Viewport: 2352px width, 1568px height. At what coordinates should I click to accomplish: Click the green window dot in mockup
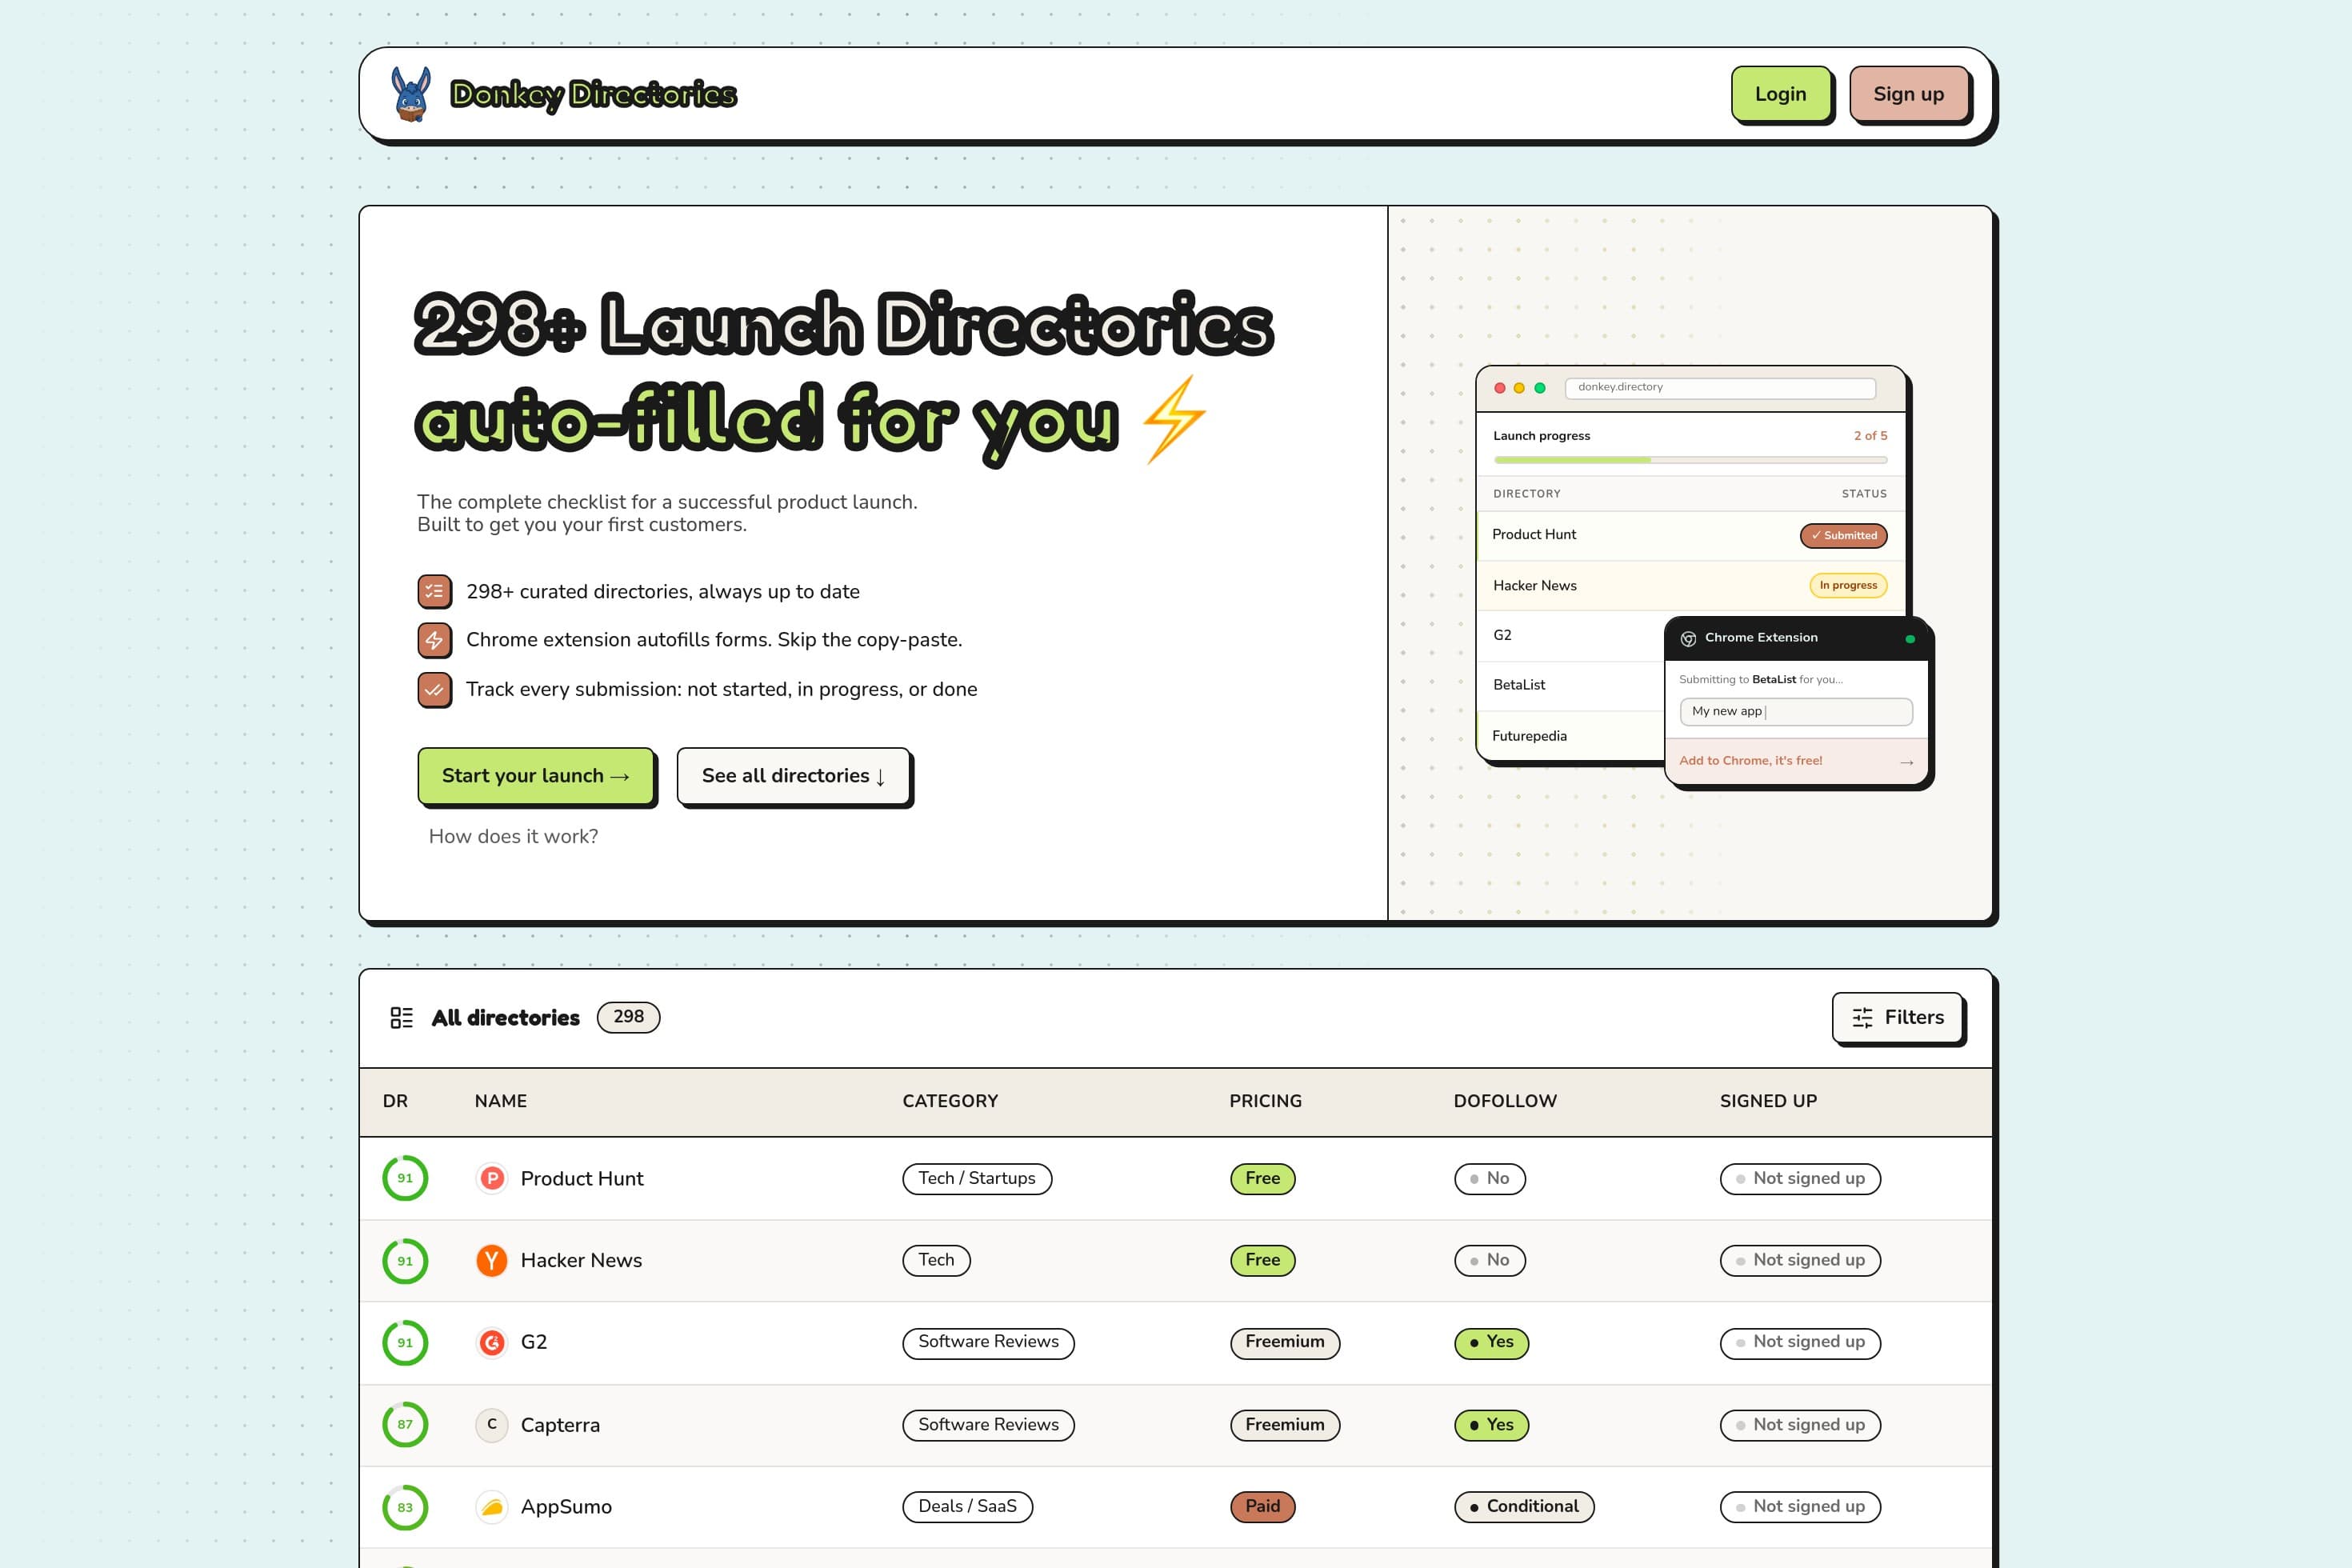click(x=1540, y=388)
